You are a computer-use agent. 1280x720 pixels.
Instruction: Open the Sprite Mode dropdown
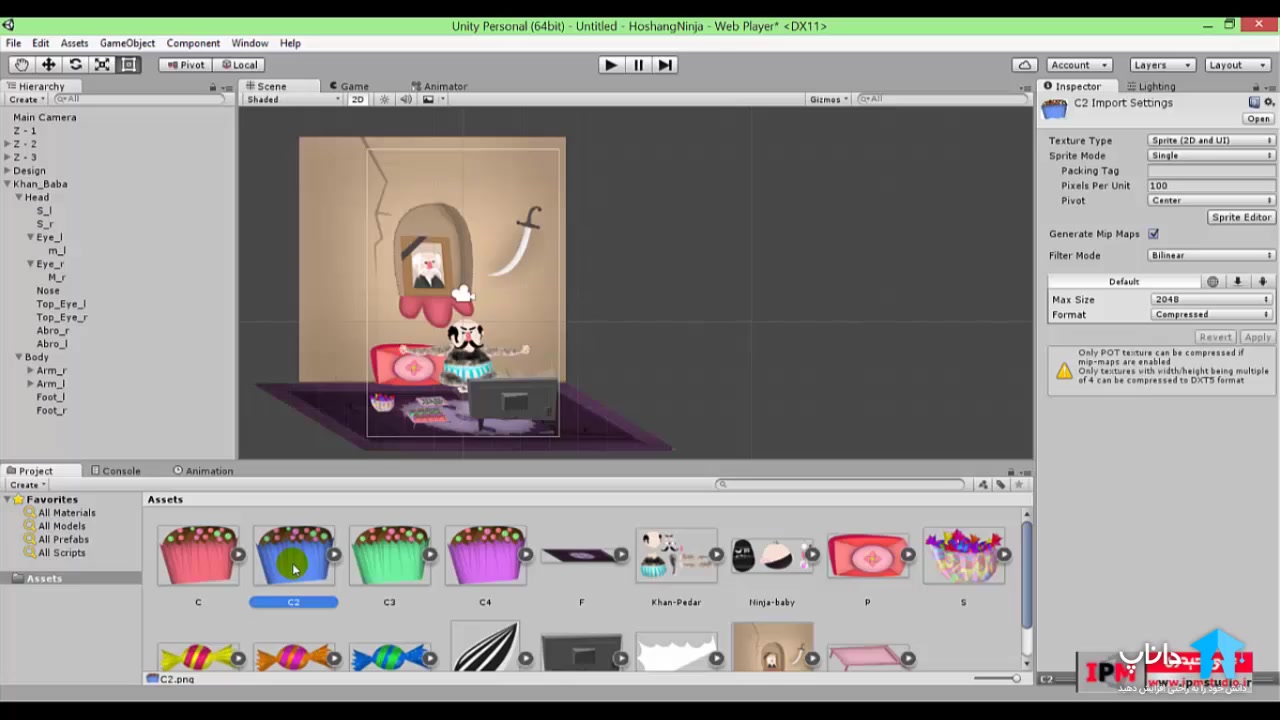1211,156
